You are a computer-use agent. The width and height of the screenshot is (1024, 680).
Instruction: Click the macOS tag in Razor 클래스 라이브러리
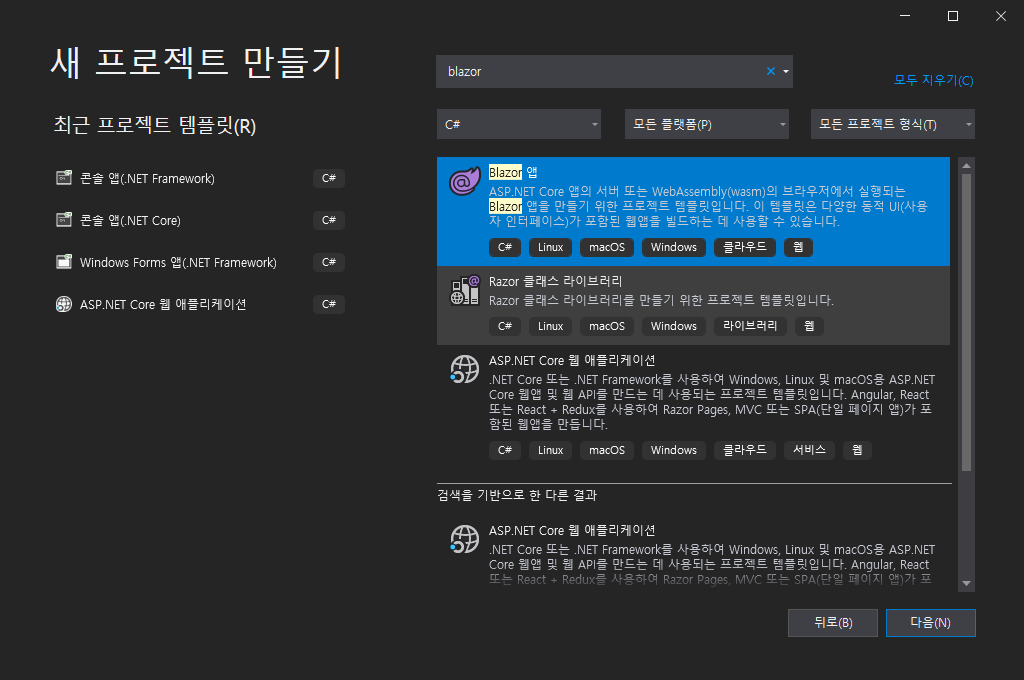[x=607, y=326]
